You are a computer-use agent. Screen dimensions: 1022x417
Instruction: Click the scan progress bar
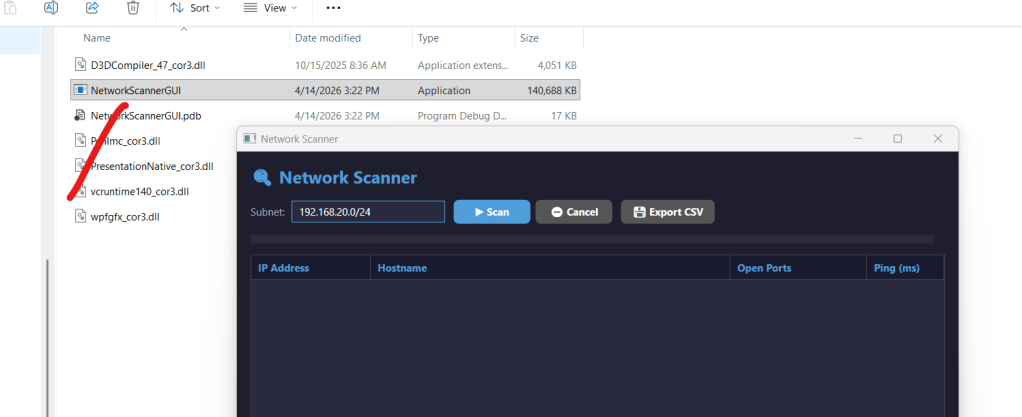pos(592,240)
